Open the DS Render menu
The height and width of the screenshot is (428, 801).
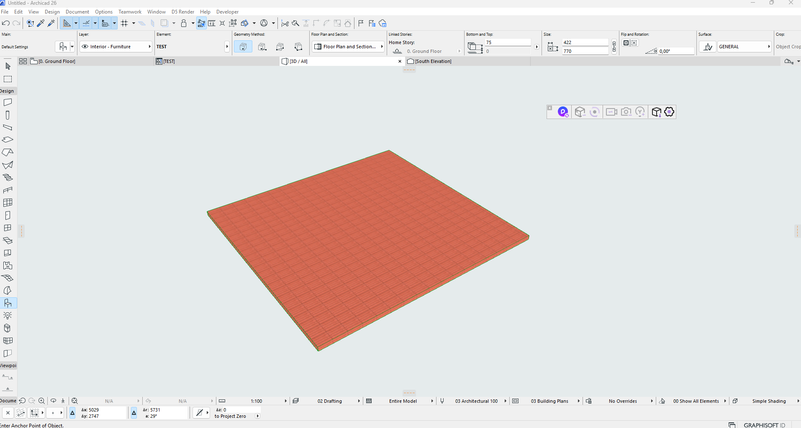pyautogui.click(x=182, y=12)
